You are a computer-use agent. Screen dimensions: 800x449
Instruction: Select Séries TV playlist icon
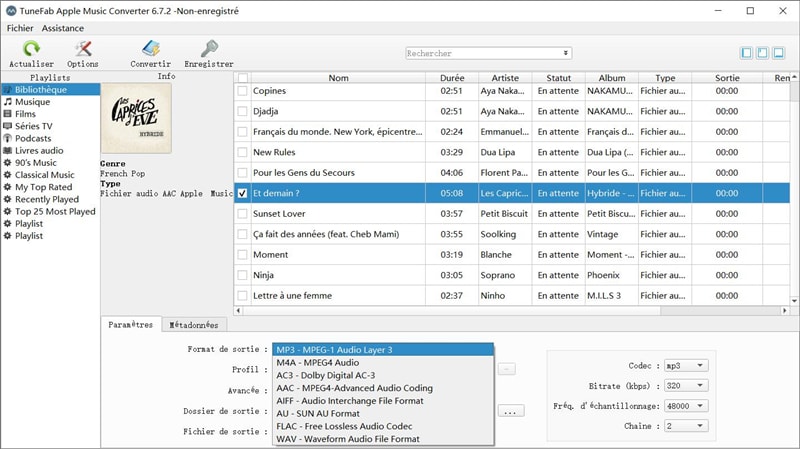tap(8, 126)
